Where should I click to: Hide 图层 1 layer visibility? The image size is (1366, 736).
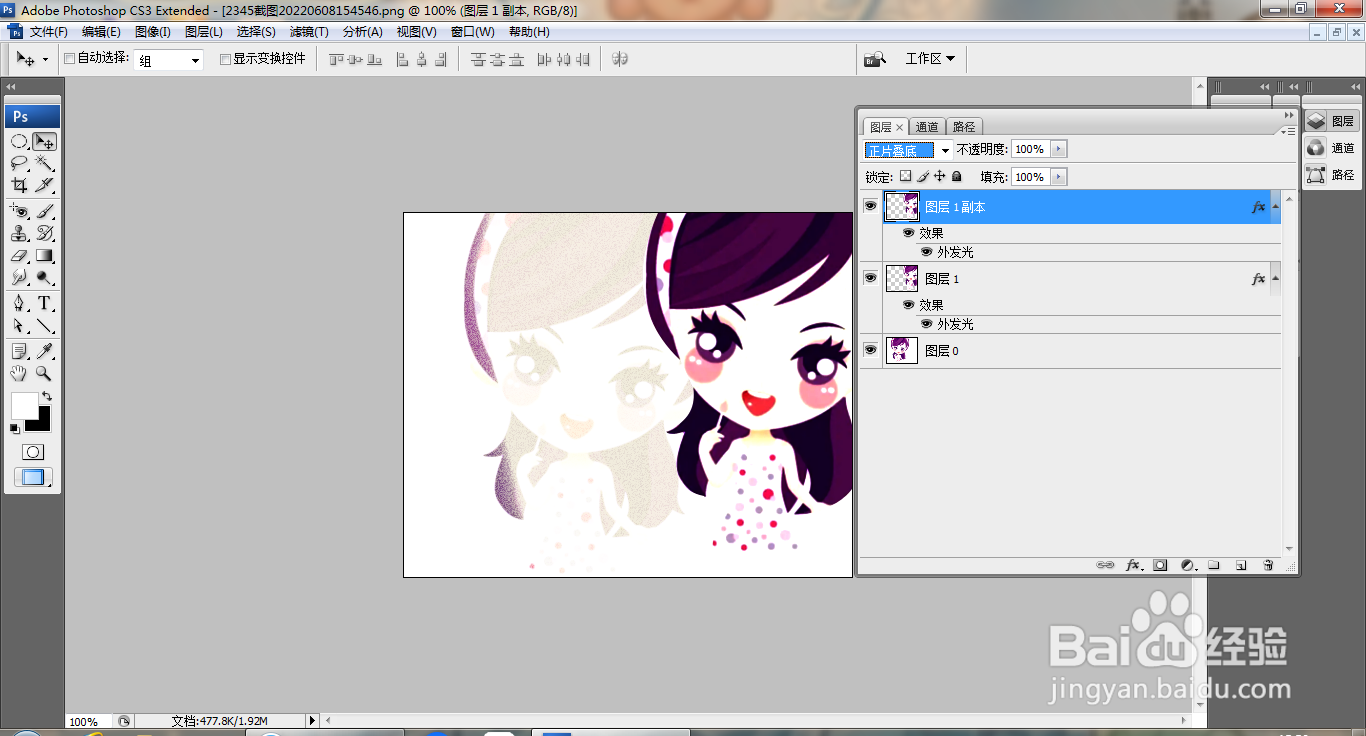coord(870,278)
